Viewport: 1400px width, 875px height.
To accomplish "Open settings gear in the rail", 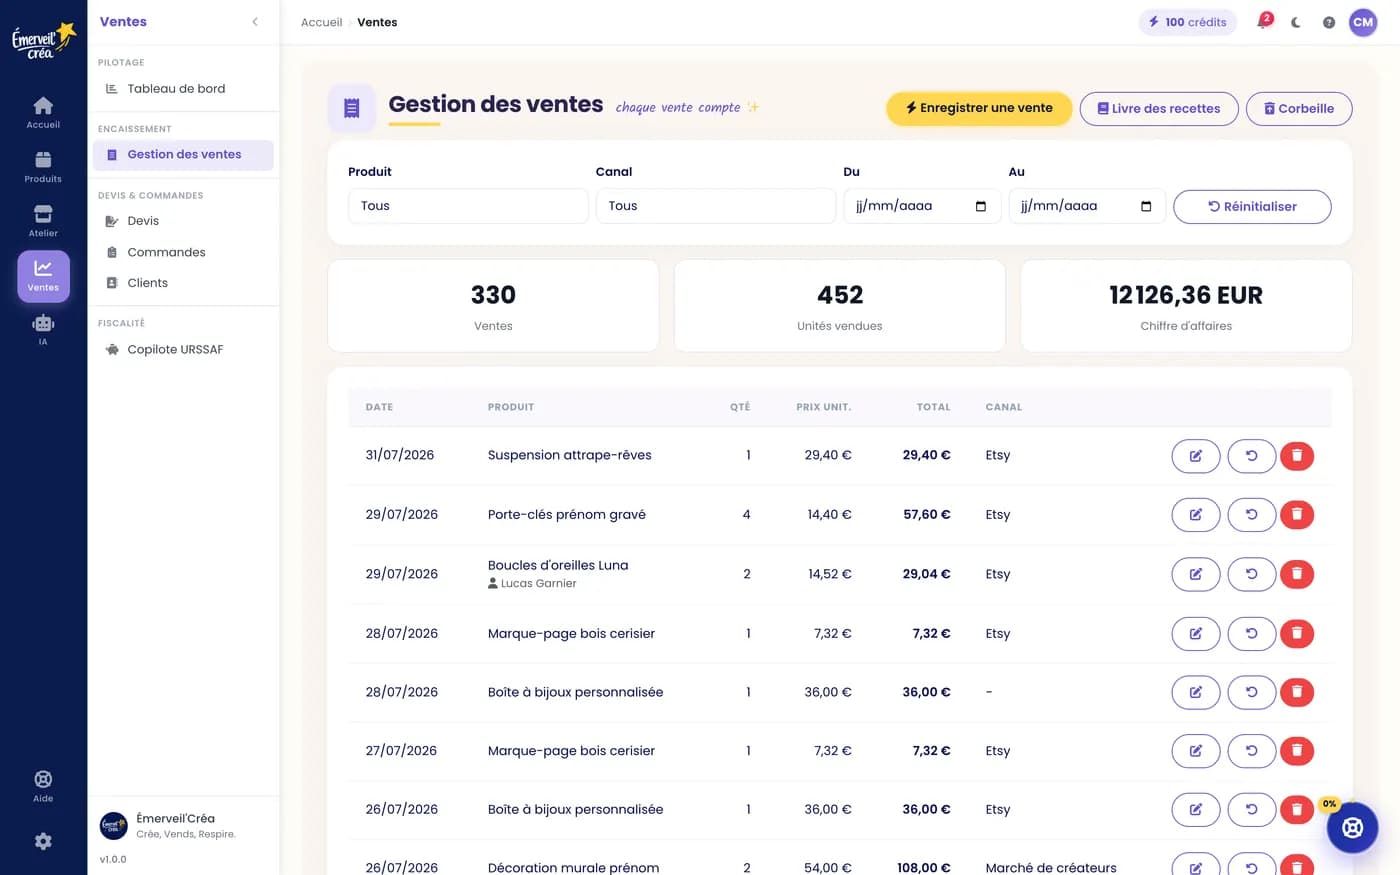I will pyautogui.click(x=43, y=841).
